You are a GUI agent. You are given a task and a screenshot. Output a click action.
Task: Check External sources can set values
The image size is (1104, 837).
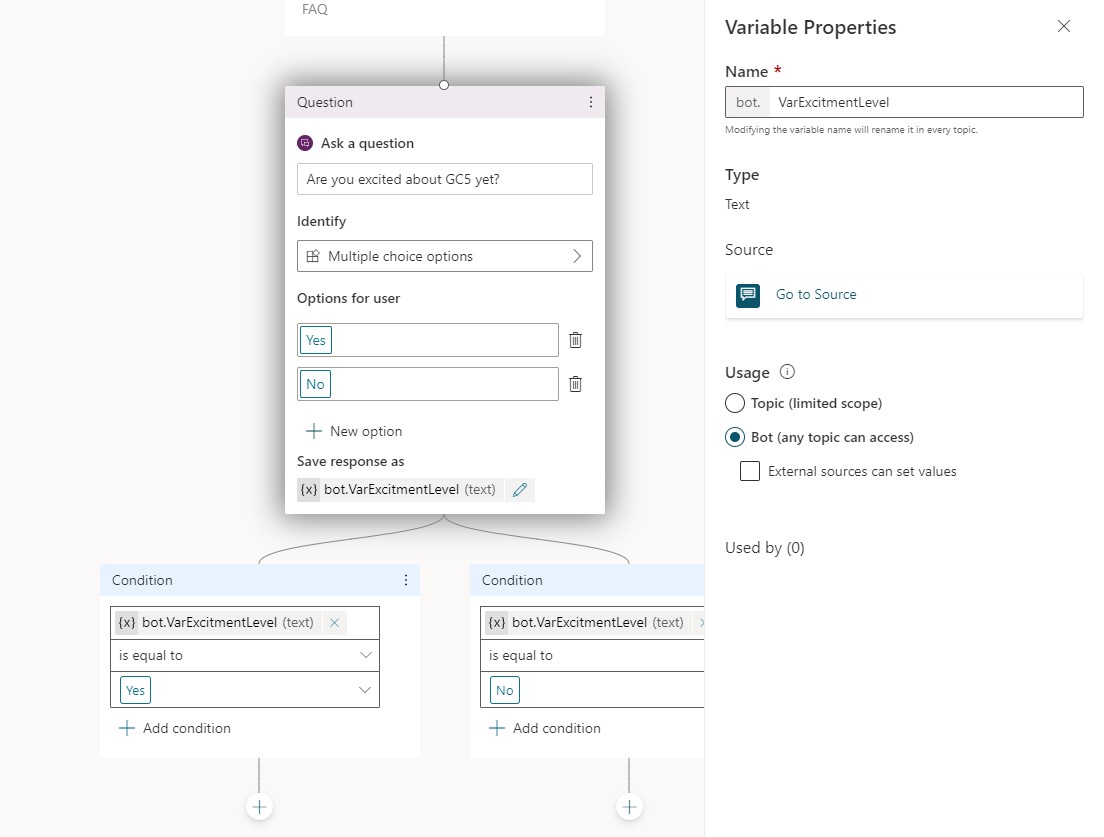click(750, 471)
